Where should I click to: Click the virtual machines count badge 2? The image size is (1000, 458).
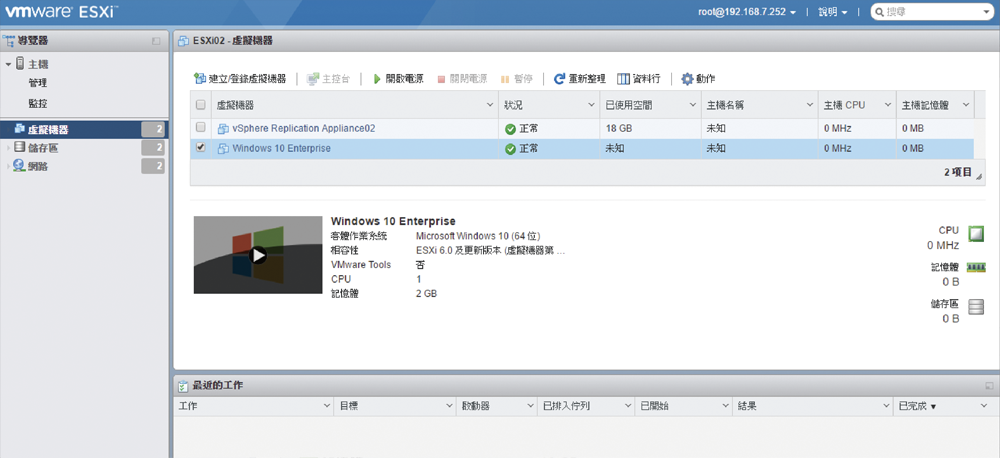(154, 129)
